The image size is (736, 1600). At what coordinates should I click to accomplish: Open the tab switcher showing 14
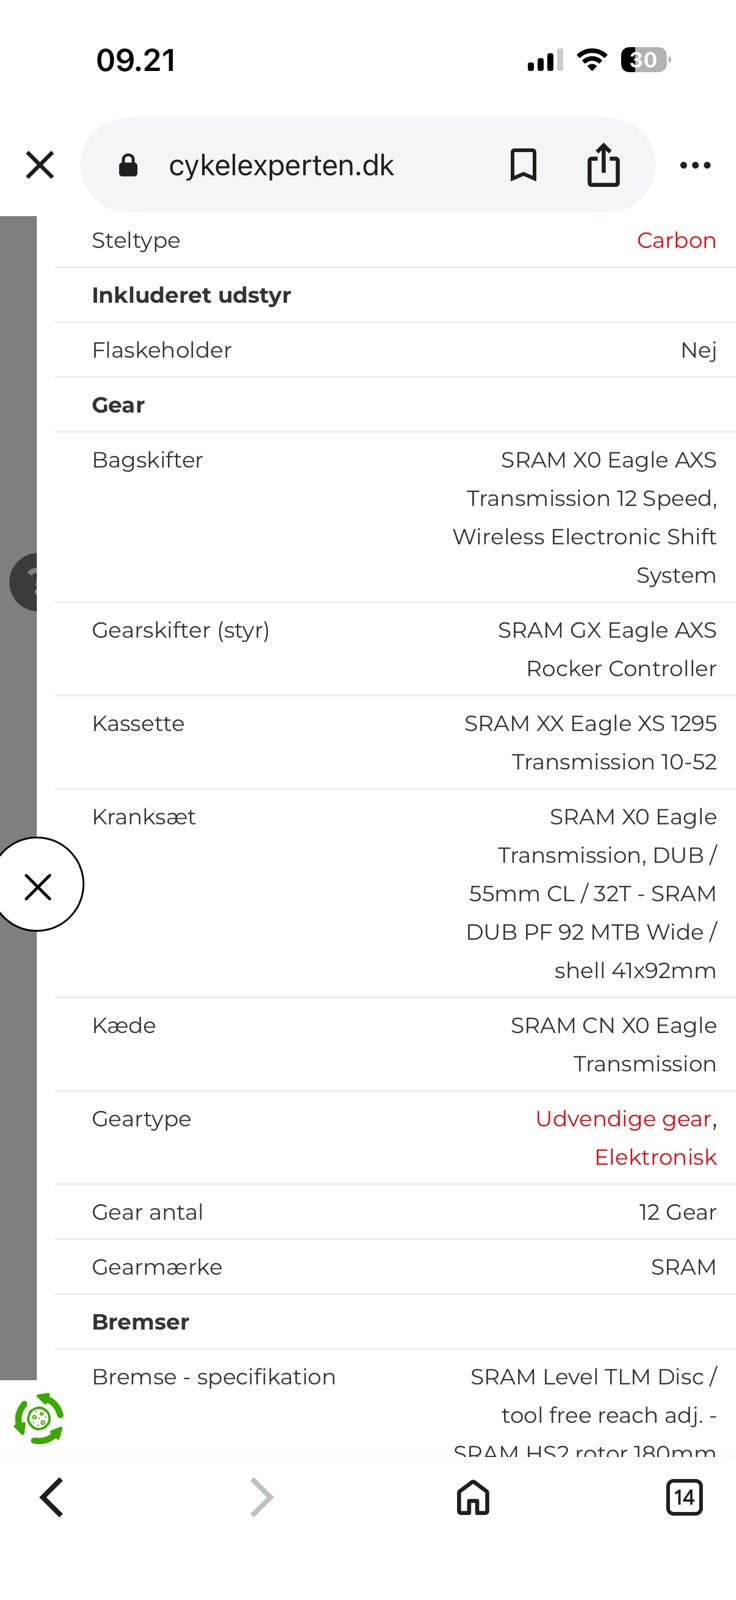point(684,1497)
